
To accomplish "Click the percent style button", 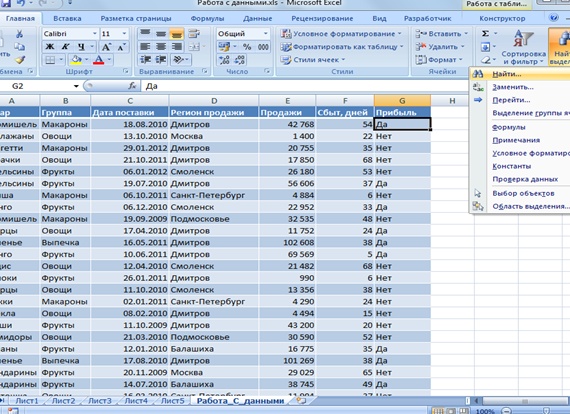I will pyautogui.click(x=247, y=47).
